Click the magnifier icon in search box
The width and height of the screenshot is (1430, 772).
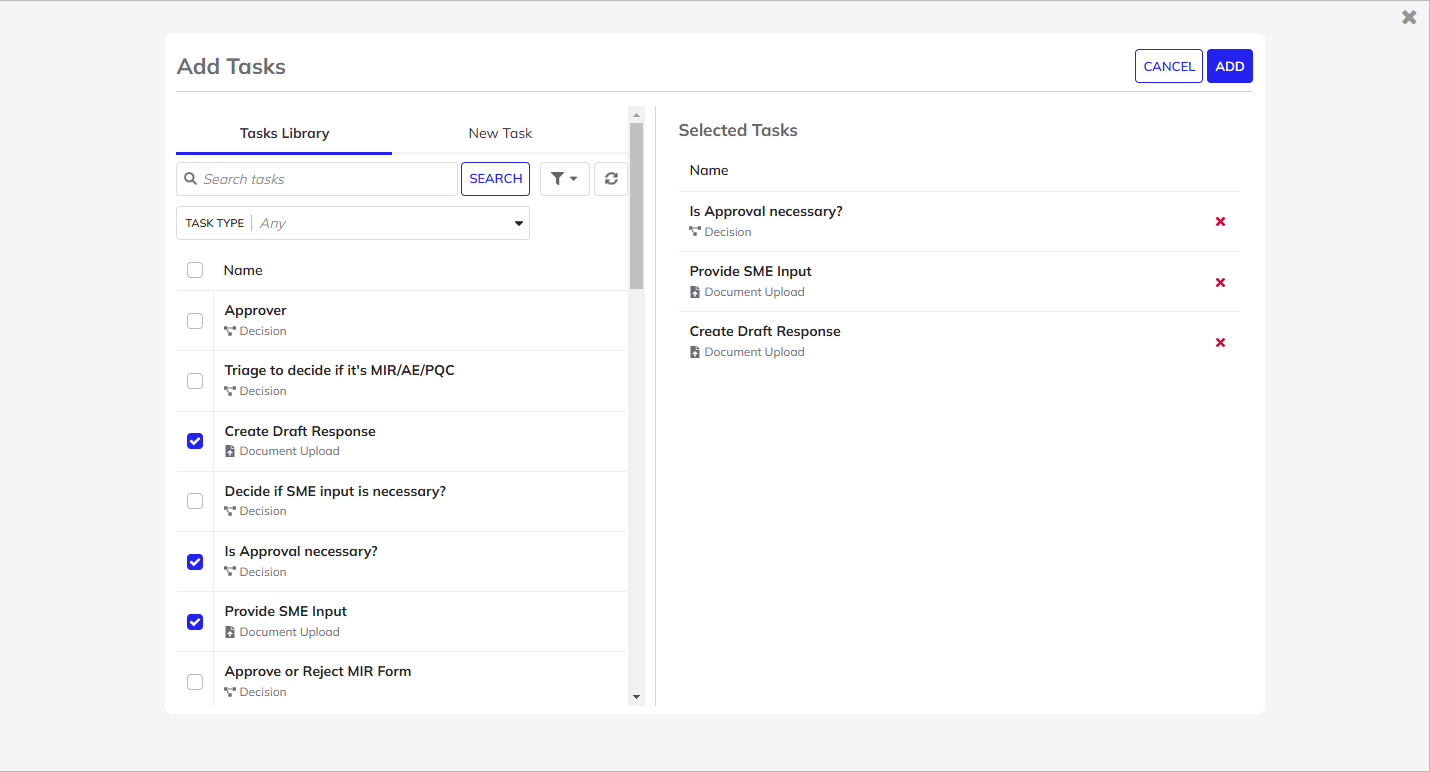tap(191, 179)
